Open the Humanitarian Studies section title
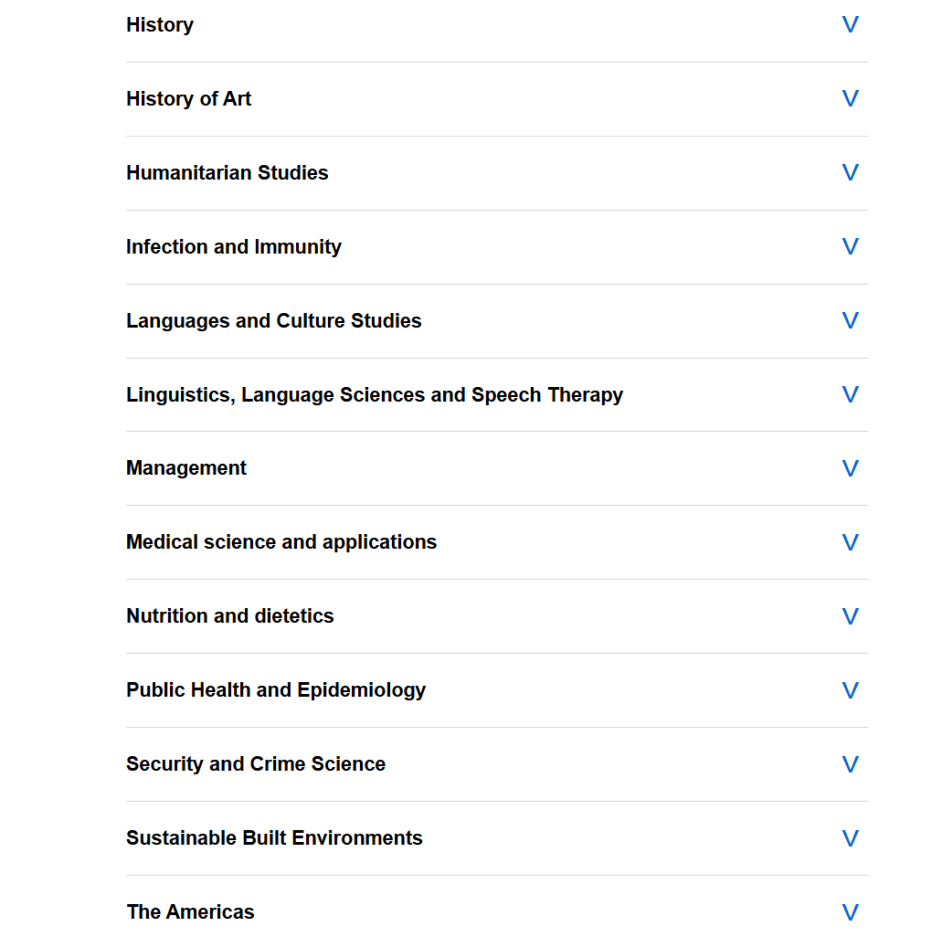 (x=227, y=173)
